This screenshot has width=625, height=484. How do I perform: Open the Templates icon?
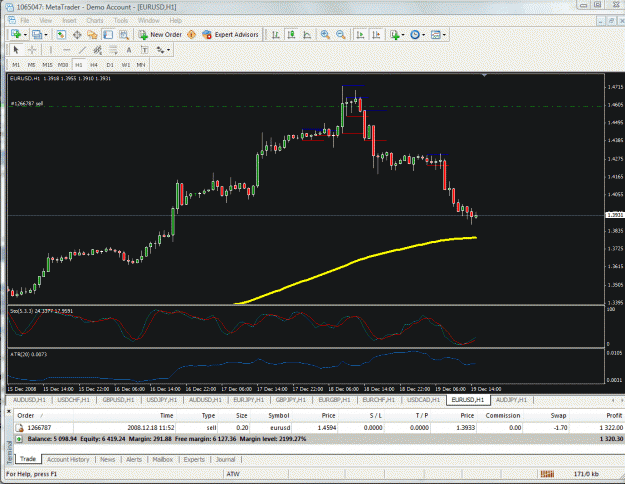point(436,35)
